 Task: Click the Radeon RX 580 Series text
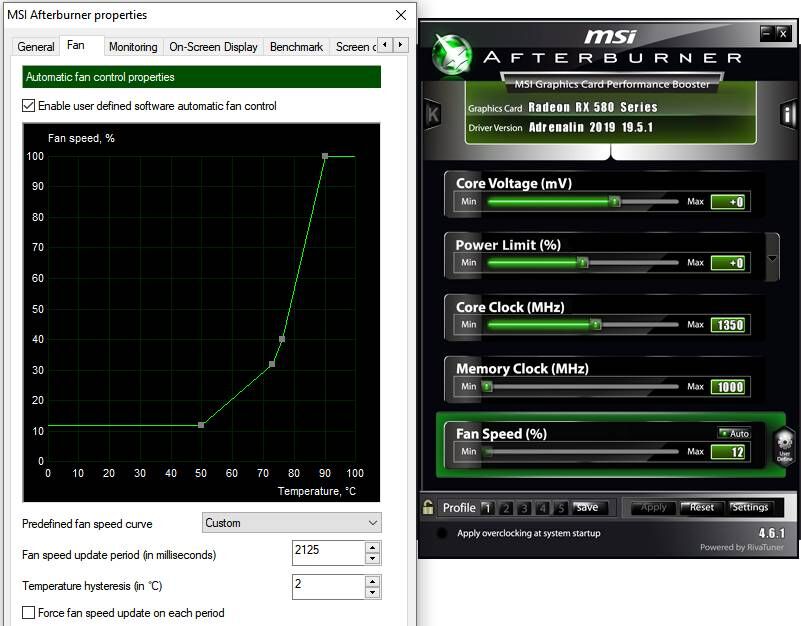point(593,107)
